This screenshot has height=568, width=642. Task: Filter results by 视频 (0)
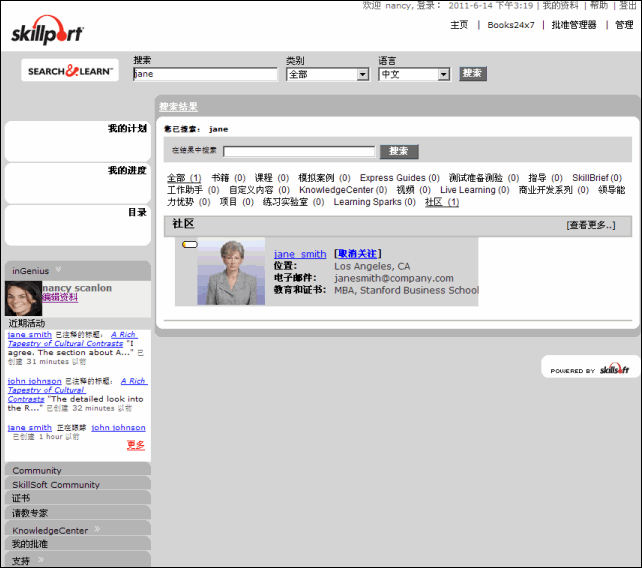[x=414, y=190]
